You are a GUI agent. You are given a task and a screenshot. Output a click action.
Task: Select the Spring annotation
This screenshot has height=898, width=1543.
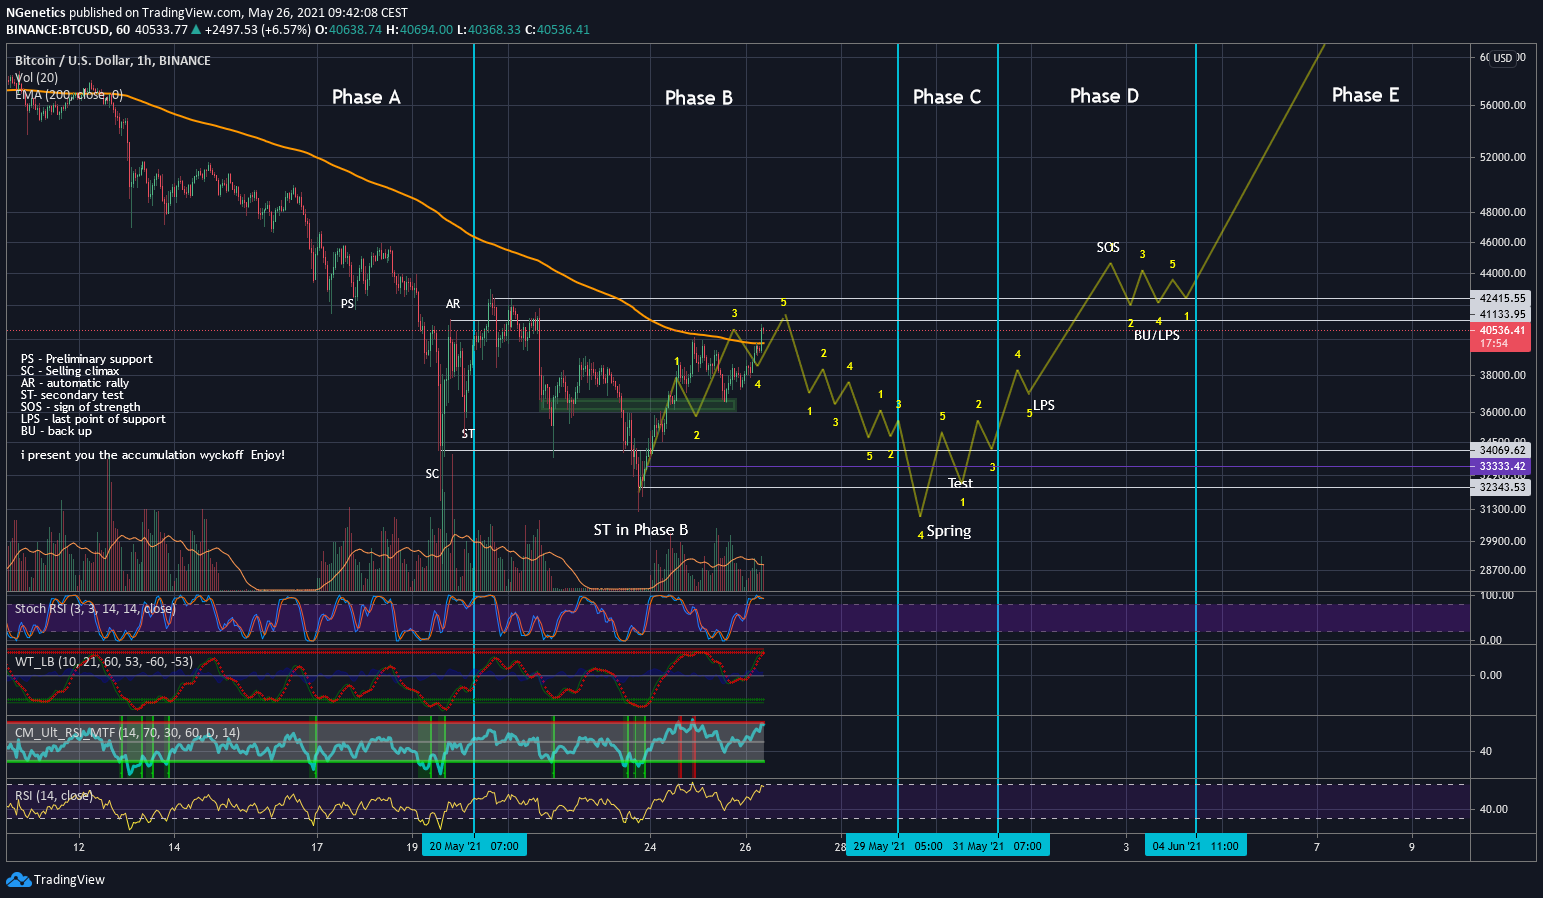(x=949, y=531)
